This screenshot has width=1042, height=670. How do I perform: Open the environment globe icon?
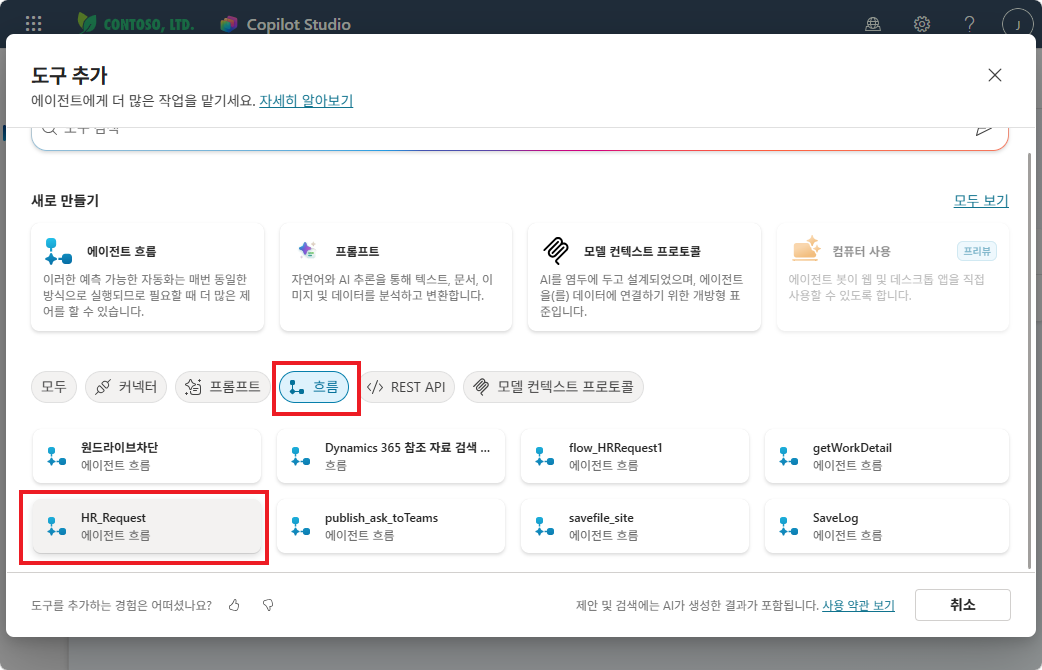pyautogui.click(x=873, y=24)
